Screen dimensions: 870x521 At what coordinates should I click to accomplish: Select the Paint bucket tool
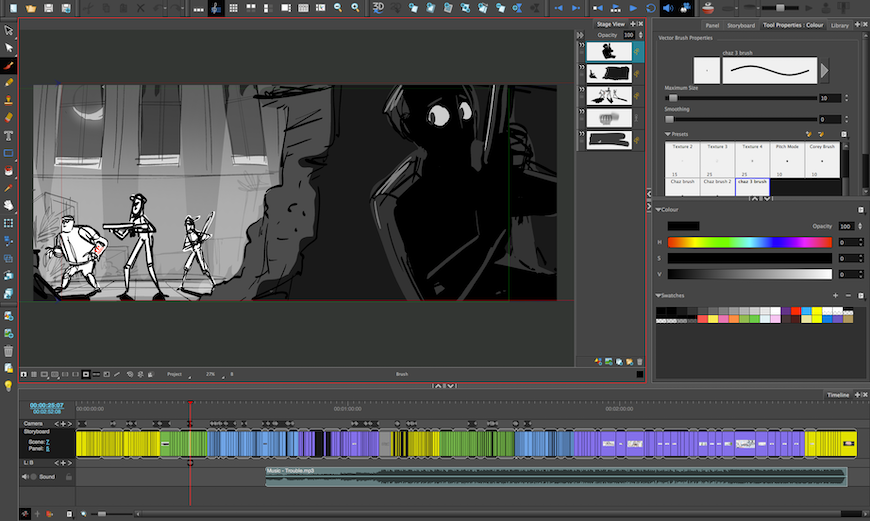(x=8, y=171)
